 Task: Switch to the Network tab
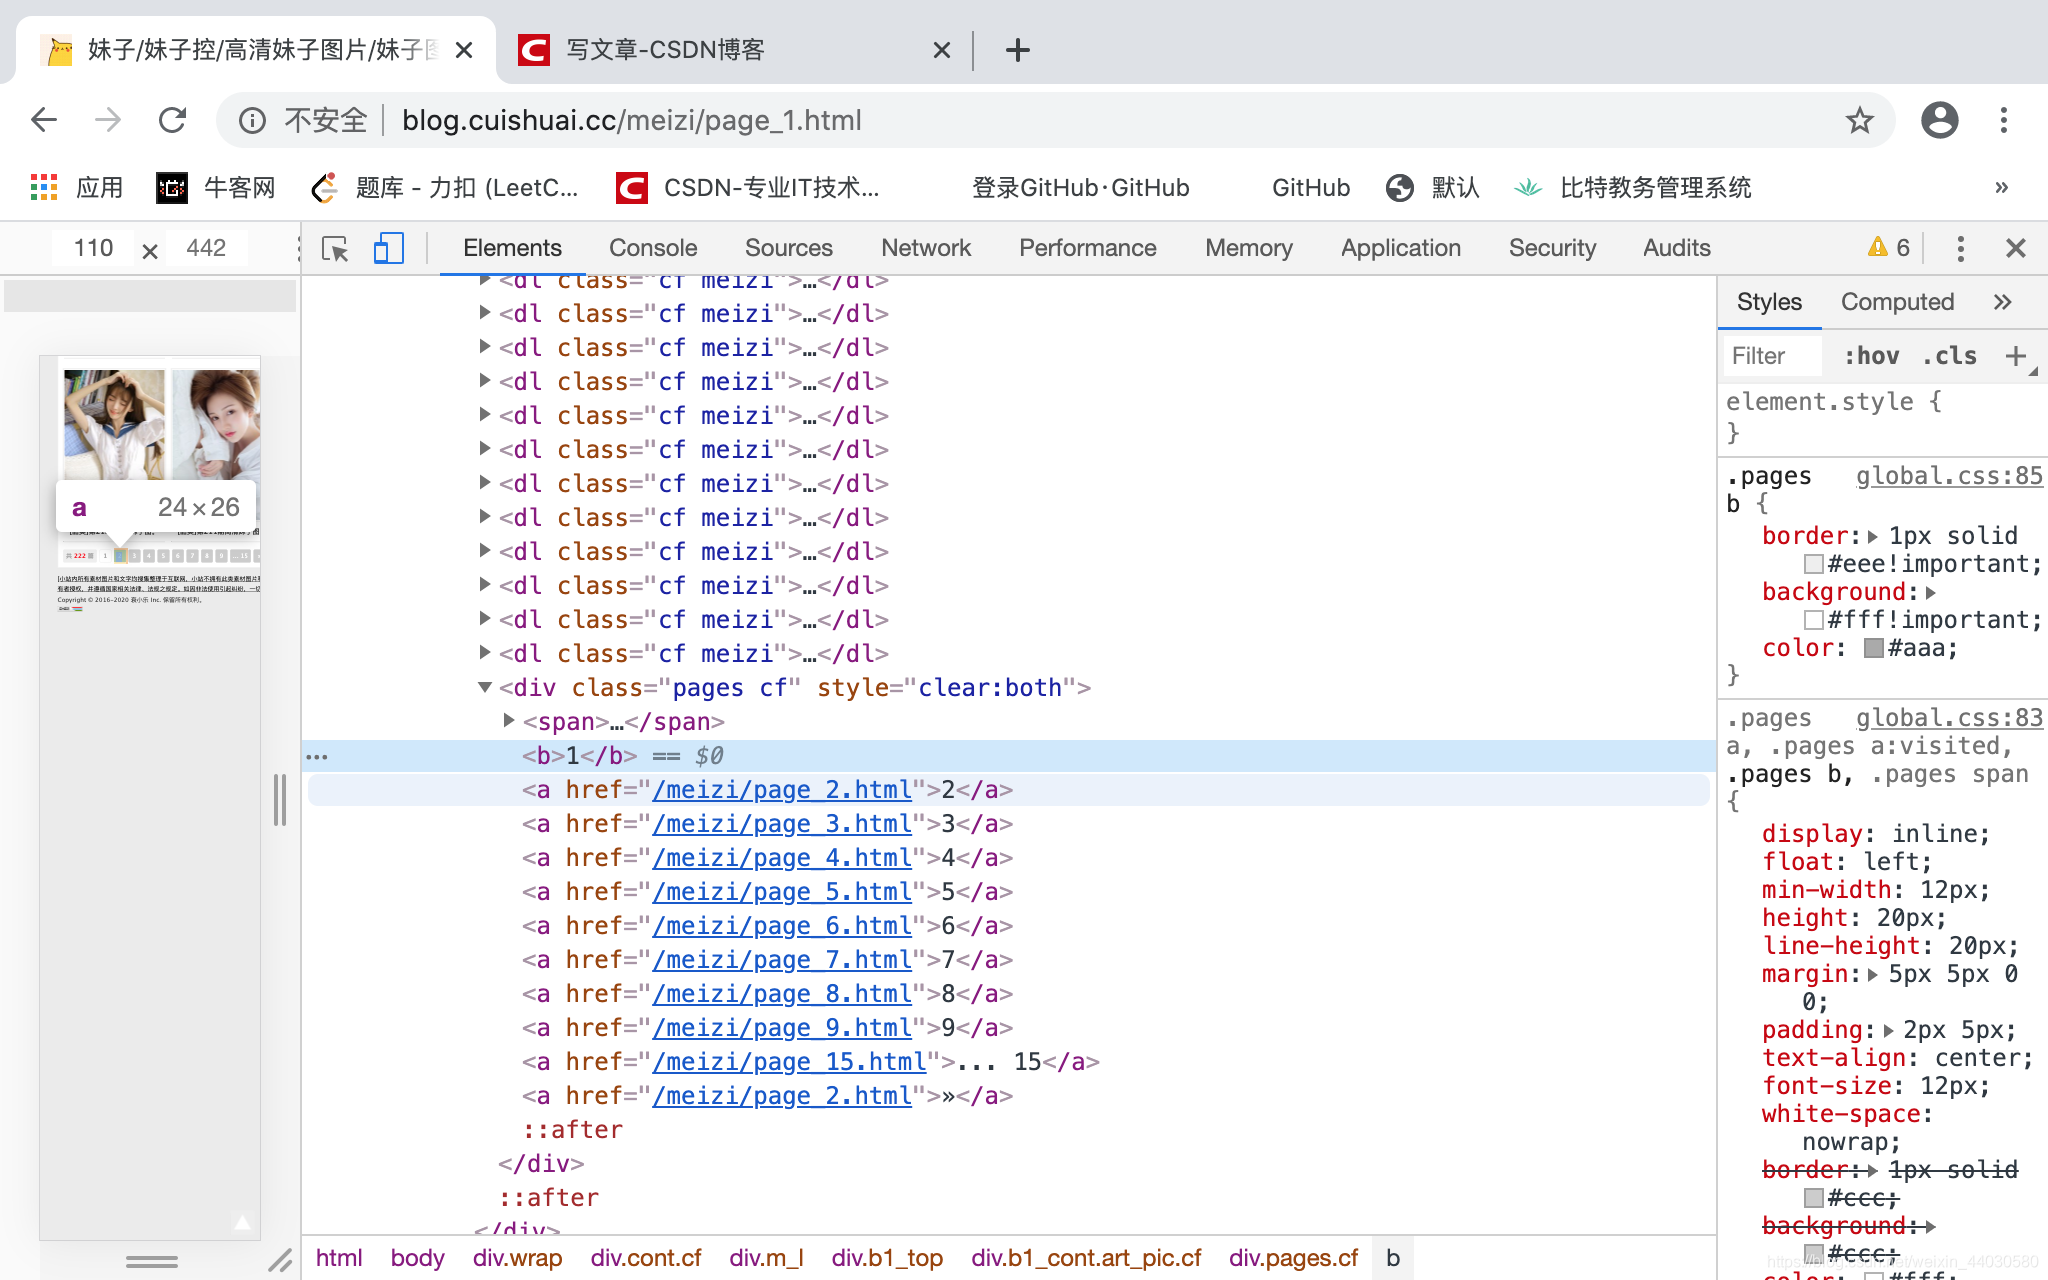[925, 248]
